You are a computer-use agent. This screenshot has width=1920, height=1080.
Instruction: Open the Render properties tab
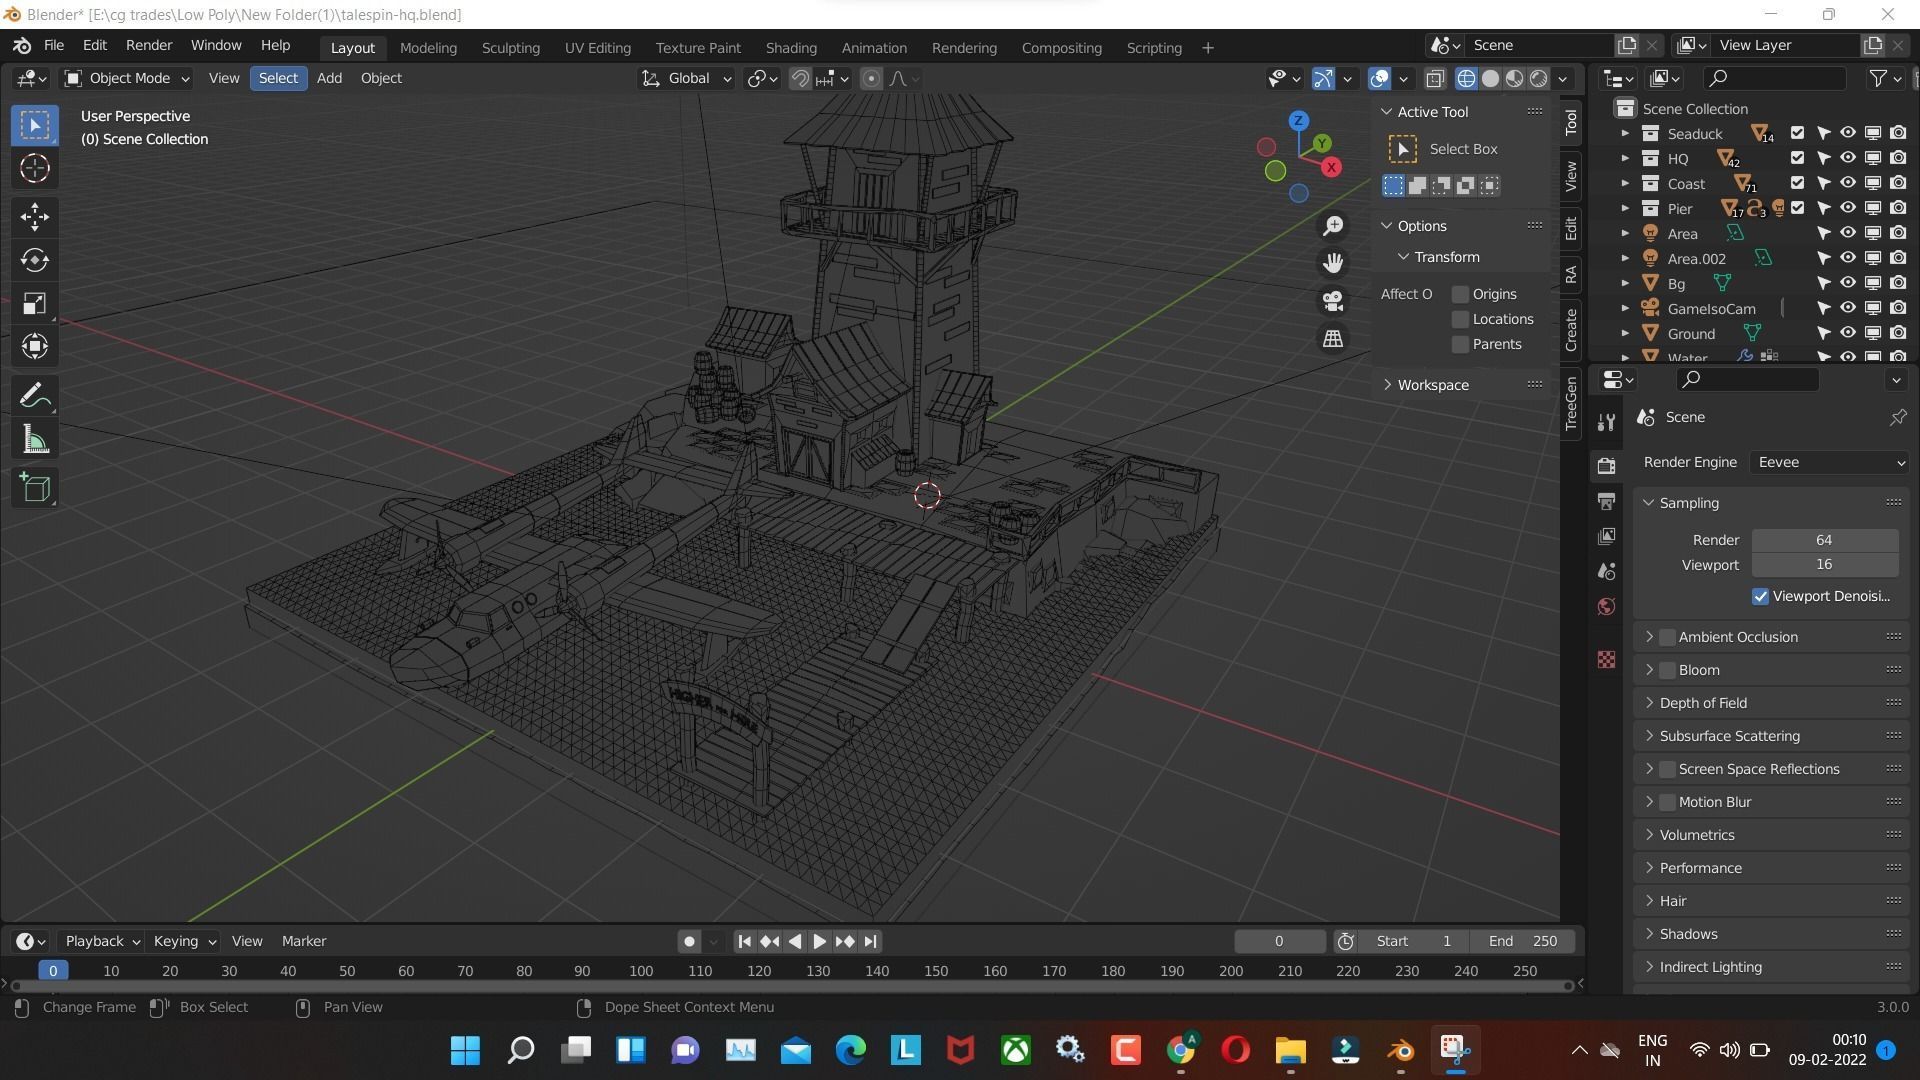(1606, 466)
